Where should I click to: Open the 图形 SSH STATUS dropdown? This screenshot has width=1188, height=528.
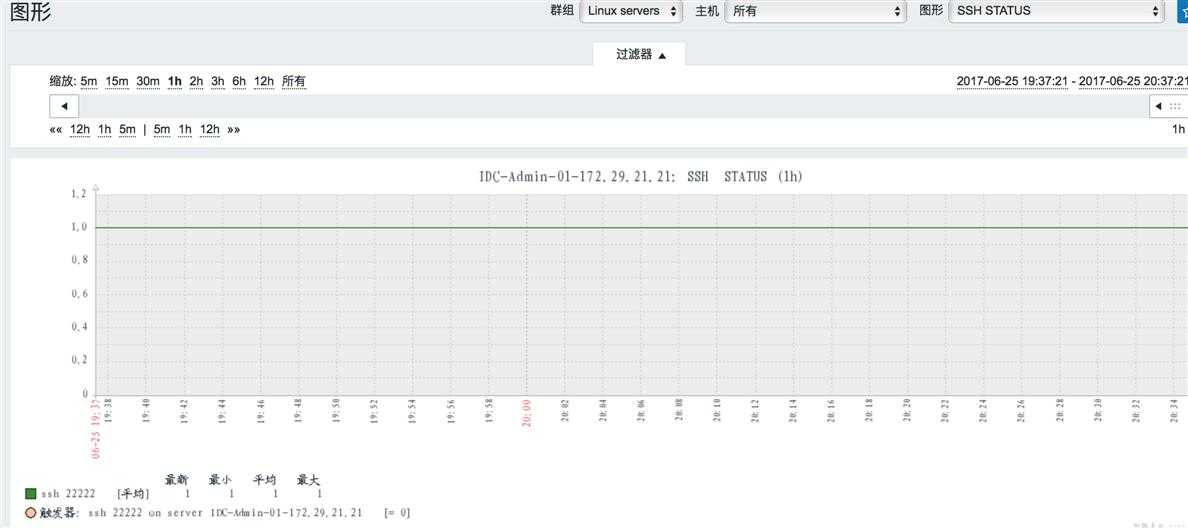point(1056,11)
